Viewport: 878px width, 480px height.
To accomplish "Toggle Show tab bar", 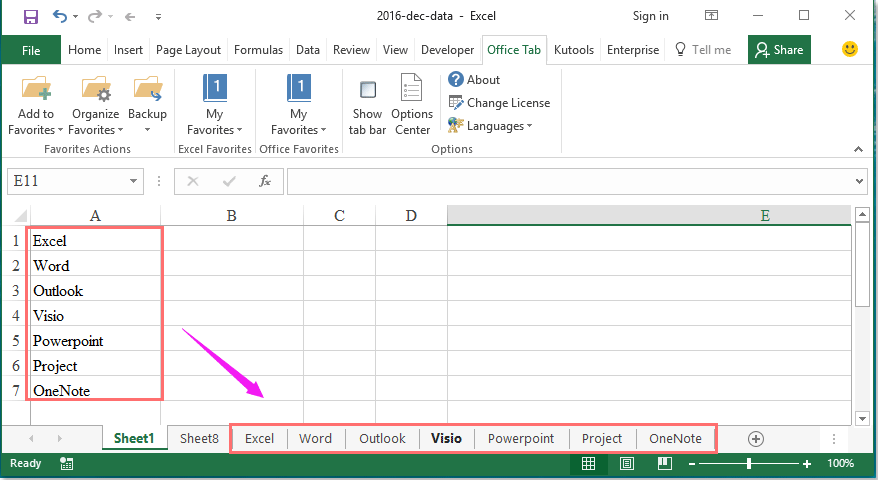I will pos(367,106).
